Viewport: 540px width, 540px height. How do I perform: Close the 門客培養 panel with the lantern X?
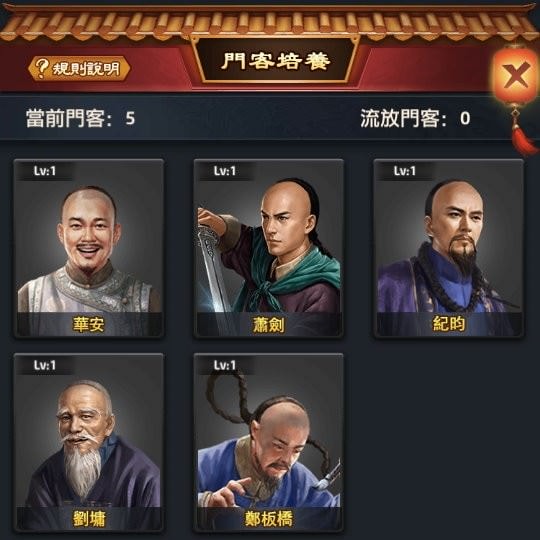point(515,75)
